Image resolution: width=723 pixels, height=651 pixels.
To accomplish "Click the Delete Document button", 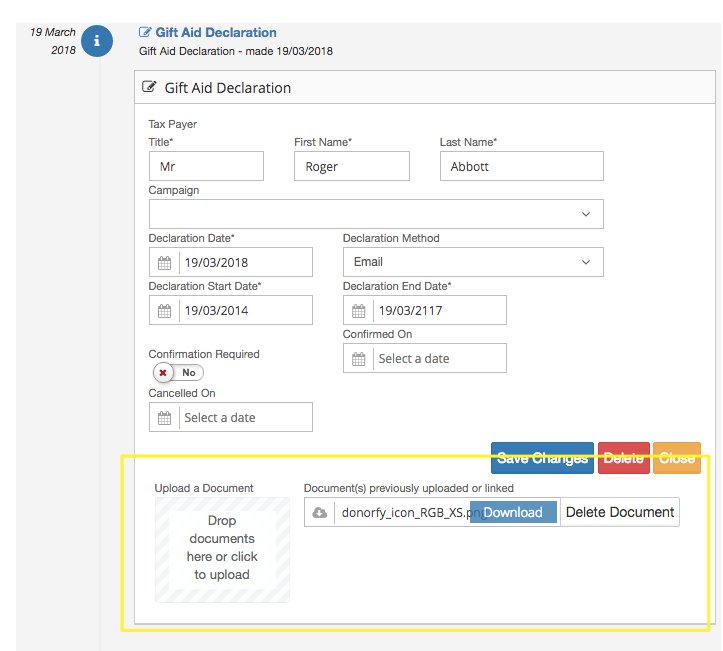I will pos(619,513).
